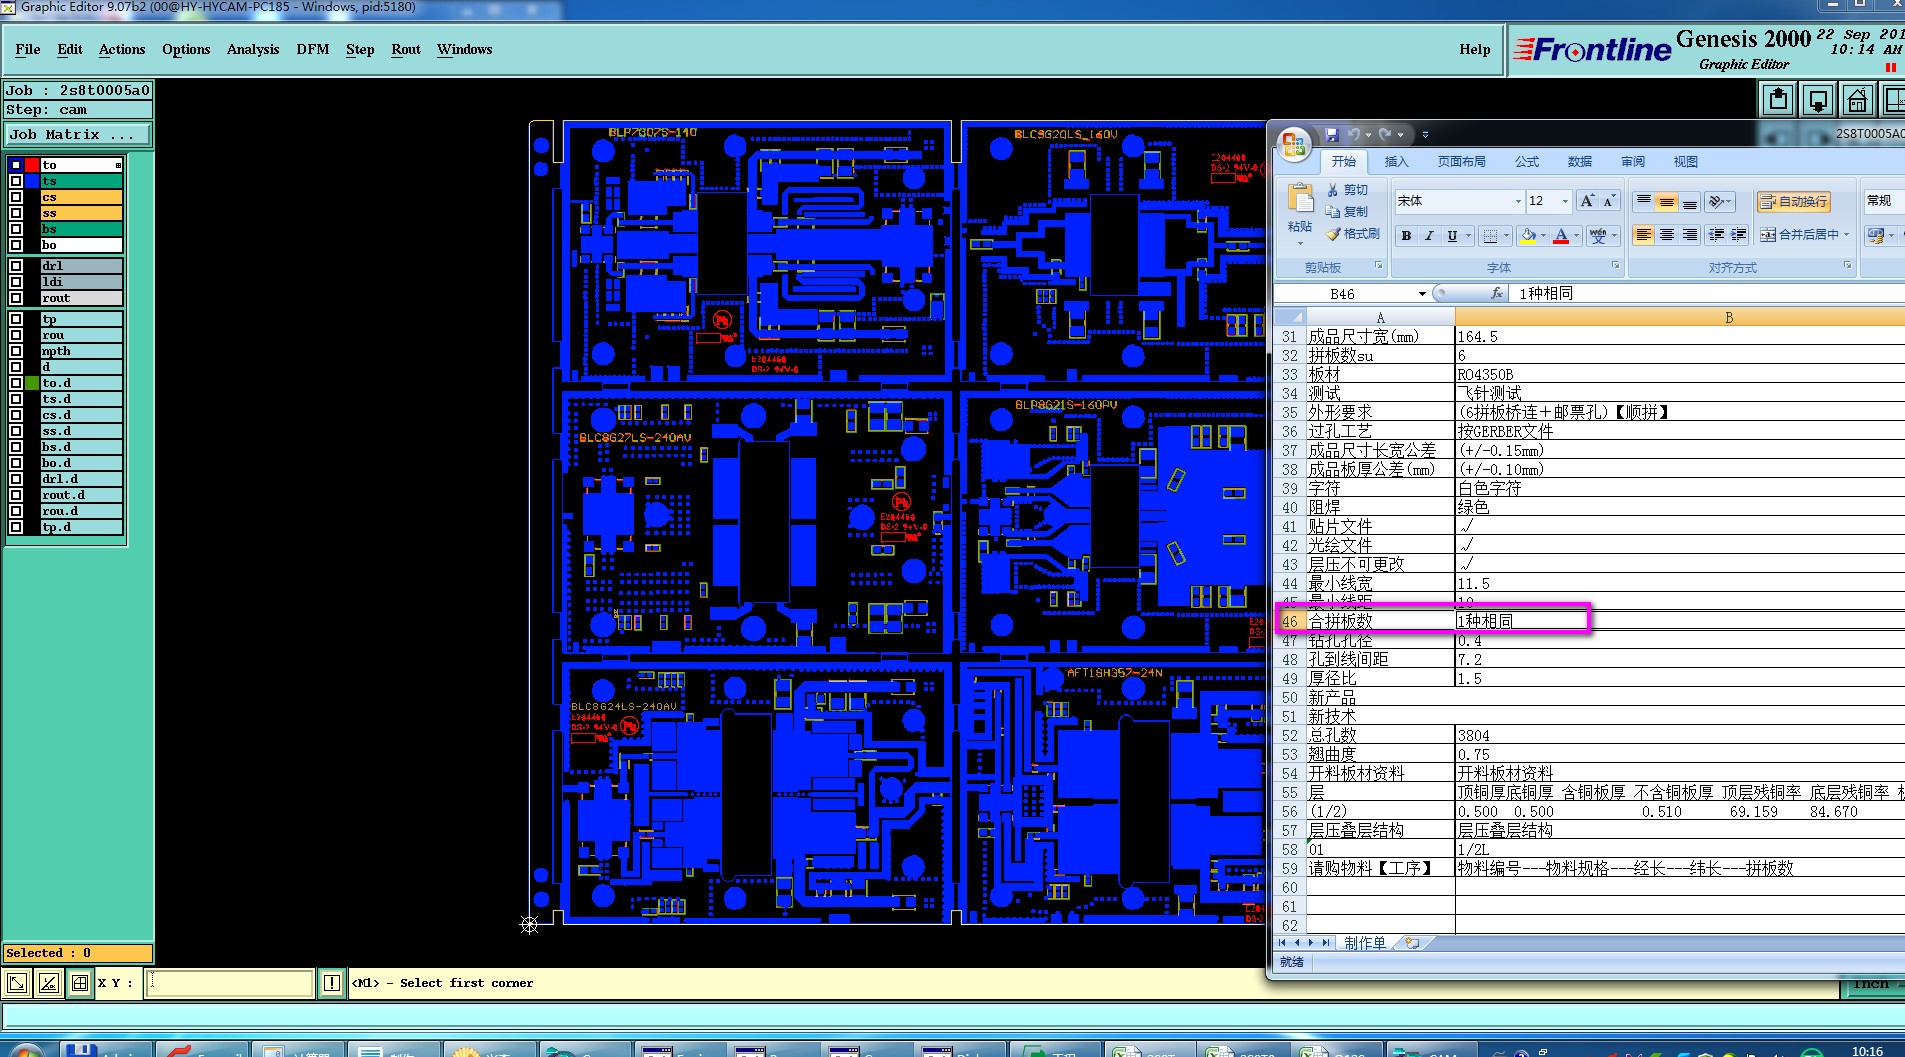Viewport: 1905px width, 1057px height.
Task: Click the 制作单 sheet tab
Action: [1365, 943]
